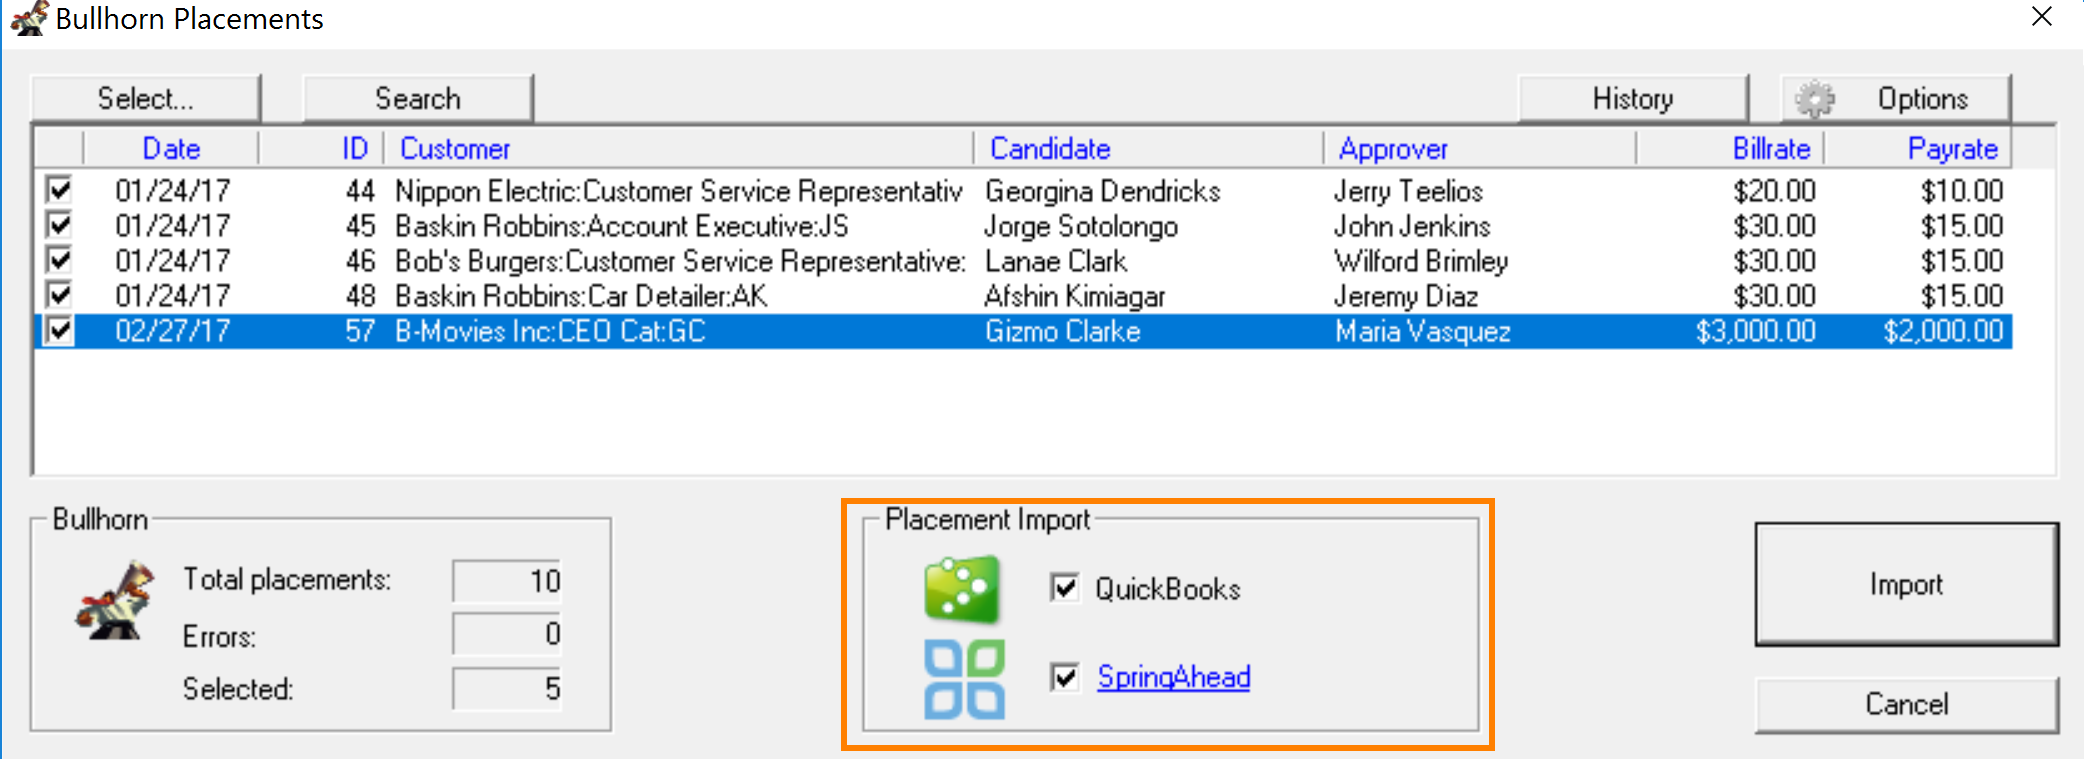Open the Select... button
Image resolution: width=2084 pixels, height=759 pixels.
click(x=146, y=98)
